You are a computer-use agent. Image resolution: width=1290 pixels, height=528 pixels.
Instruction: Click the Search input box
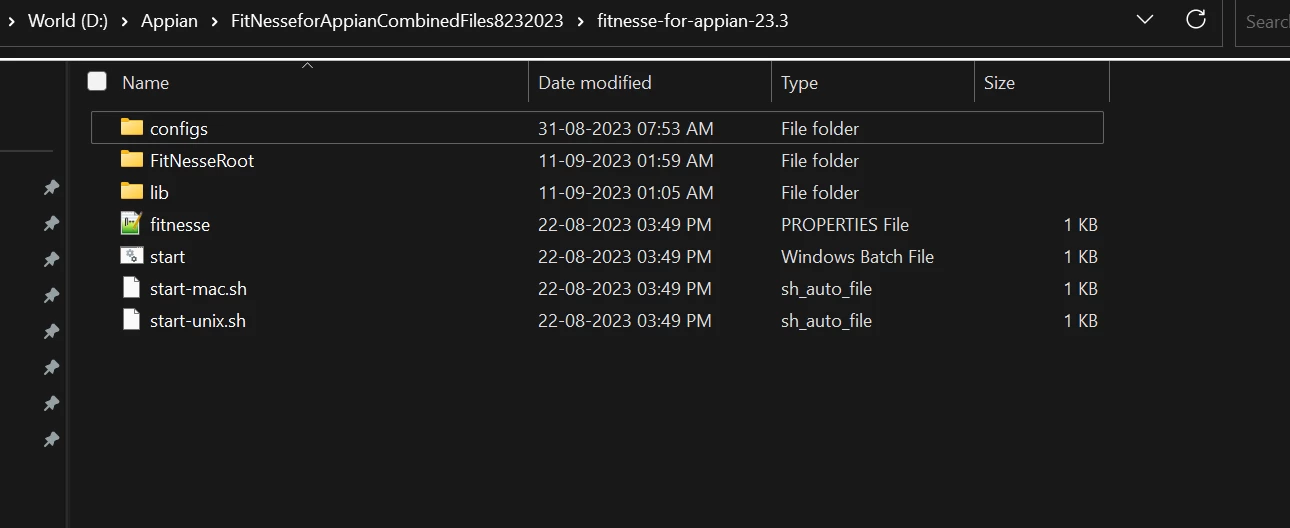click(x=1263, y=21)
